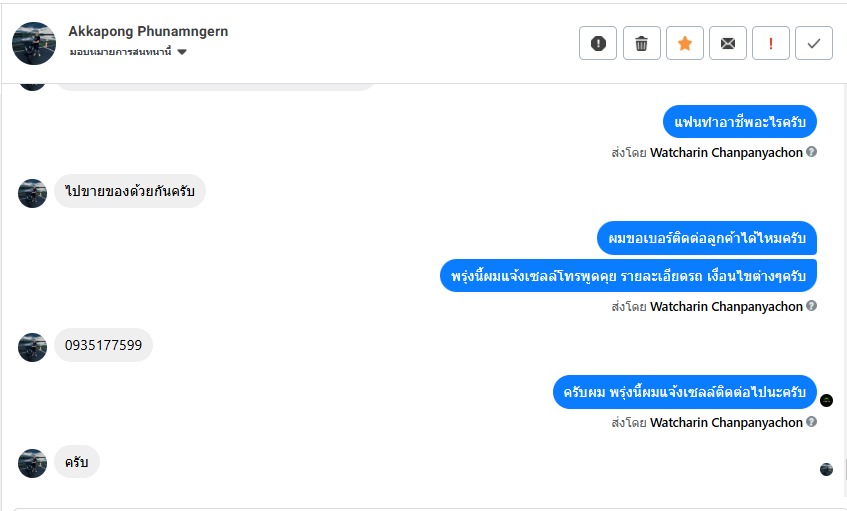Click the phone number 0935177599 message
Image resolution: width=847 pixels, height=511 pixels.
pos(103,345)
